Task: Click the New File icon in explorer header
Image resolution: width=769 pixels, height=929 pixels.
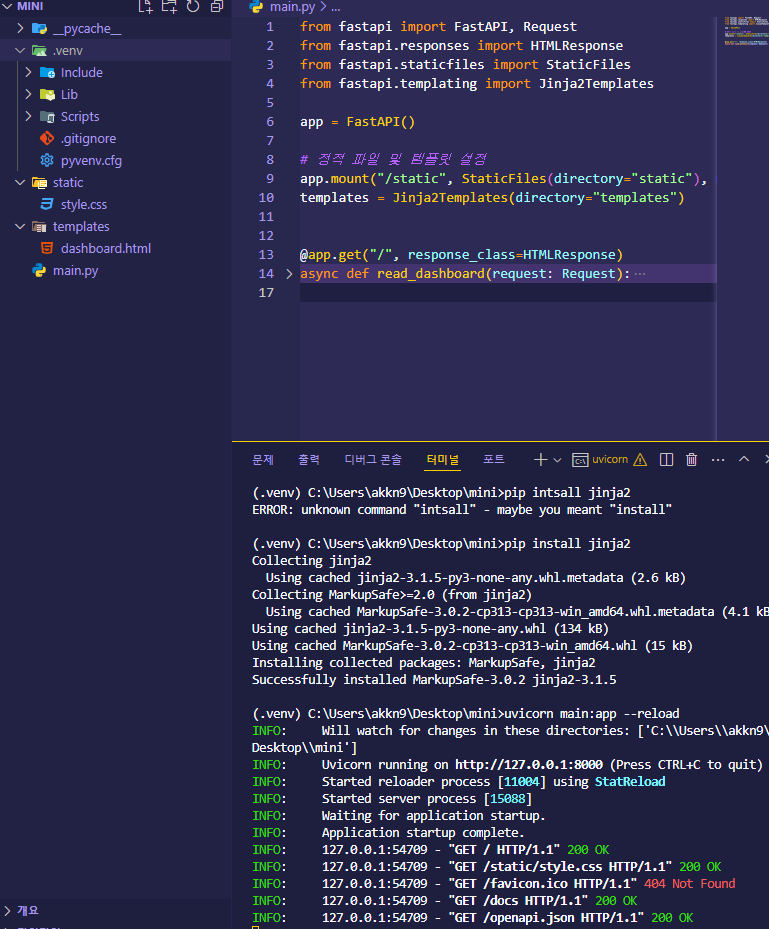Action: pyautogui.click(x=146, y=7)
